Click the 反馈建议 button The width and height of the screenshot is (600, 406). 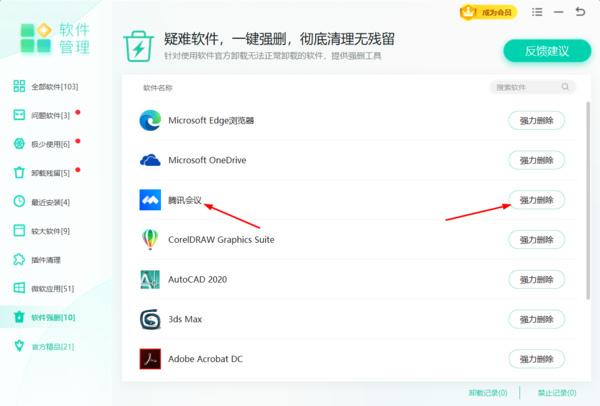click(547, 51)
